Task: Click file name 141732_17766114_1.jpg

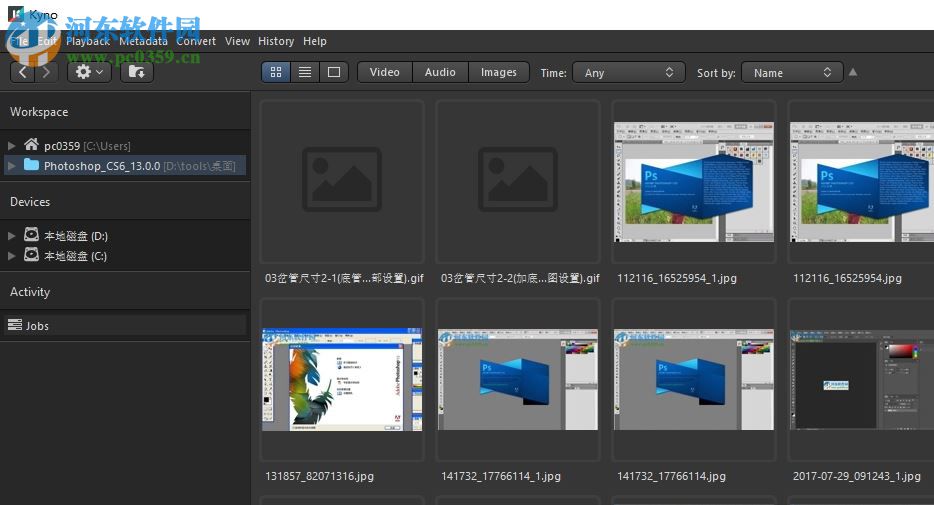Action: (501, 476)
